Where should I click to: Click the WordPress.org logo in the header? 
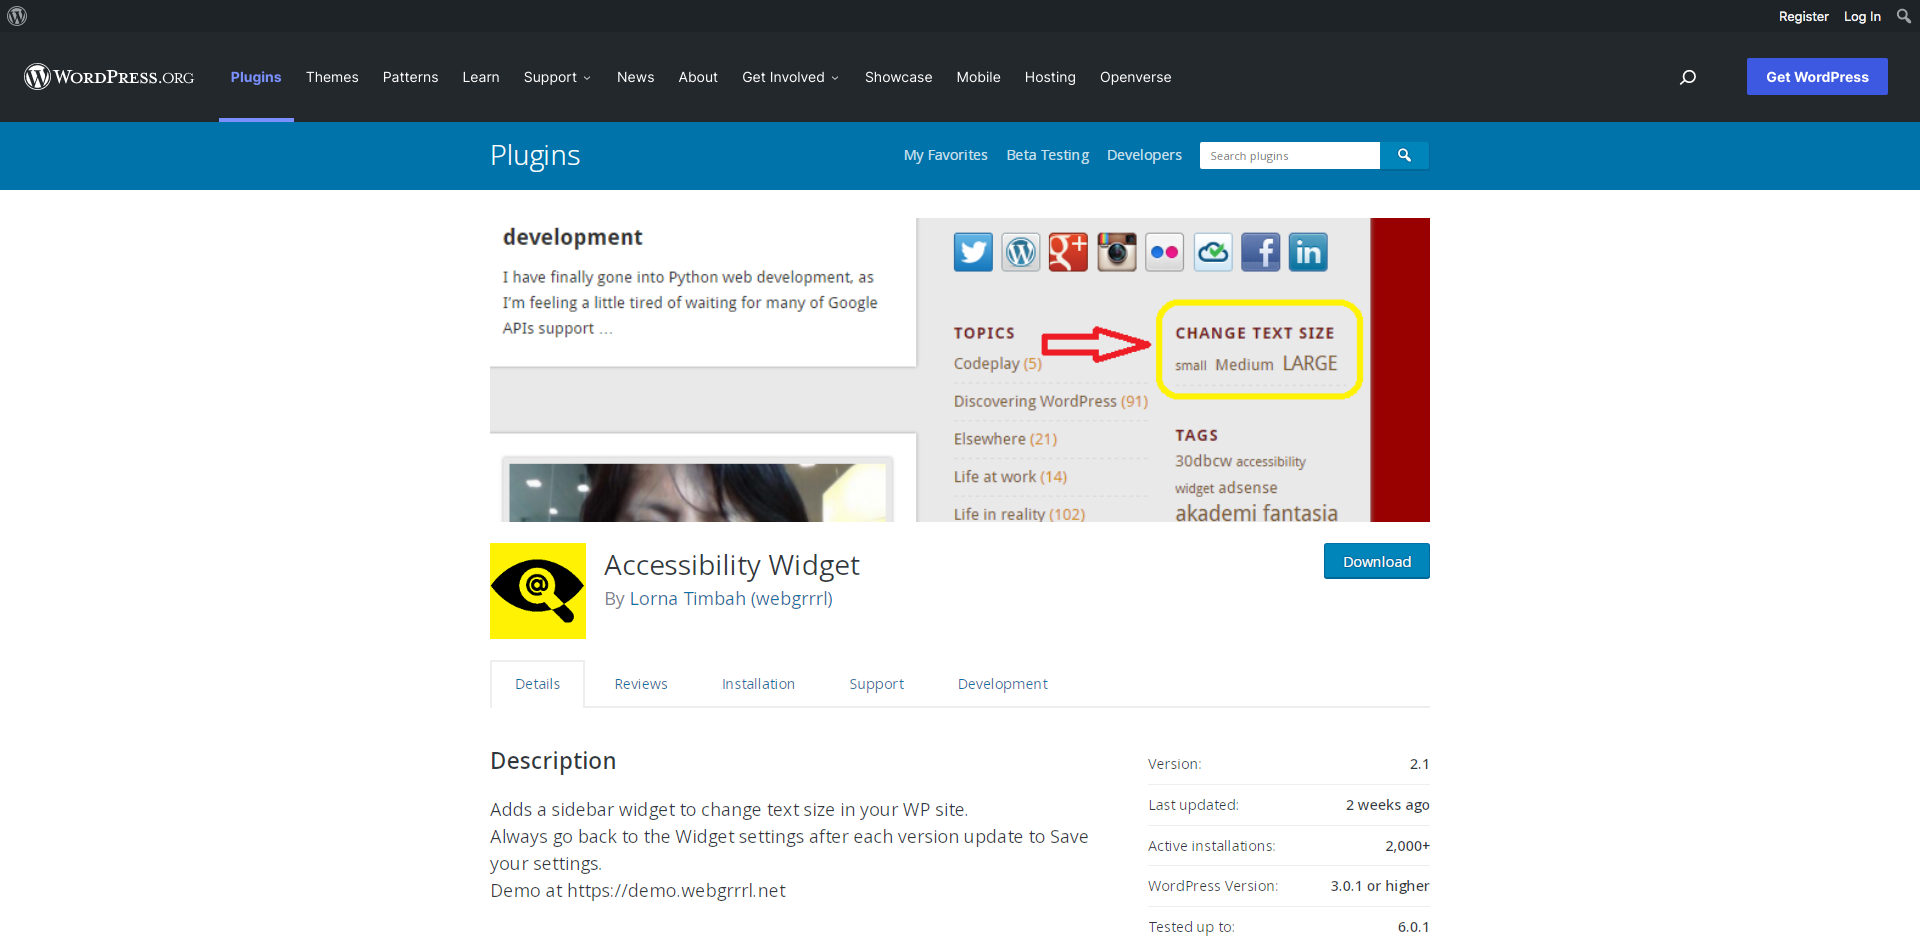point(110,76)
